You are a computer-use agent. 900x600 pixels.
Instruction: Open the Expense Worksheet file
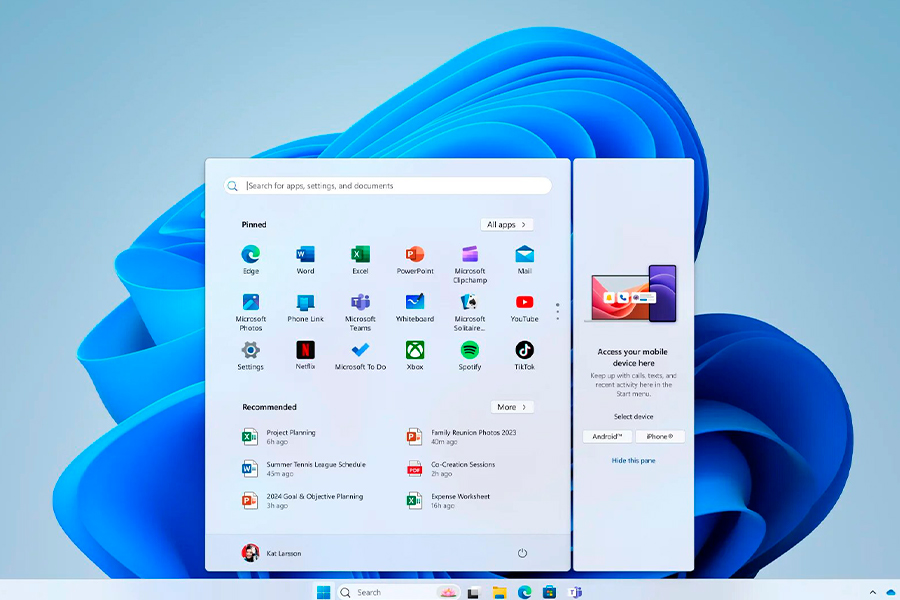coord(448,501)
